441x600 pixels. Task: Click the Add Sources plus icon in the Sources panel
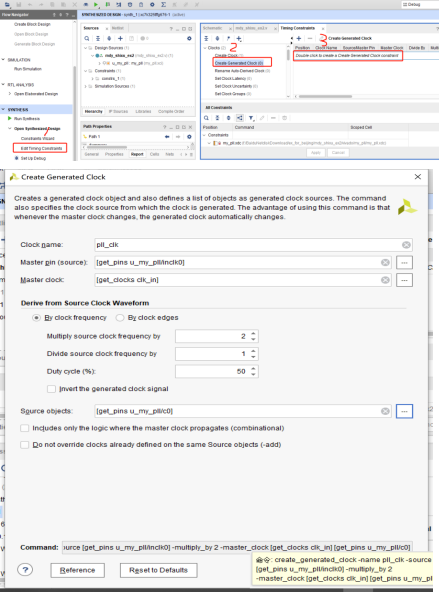tap(120, 38)
